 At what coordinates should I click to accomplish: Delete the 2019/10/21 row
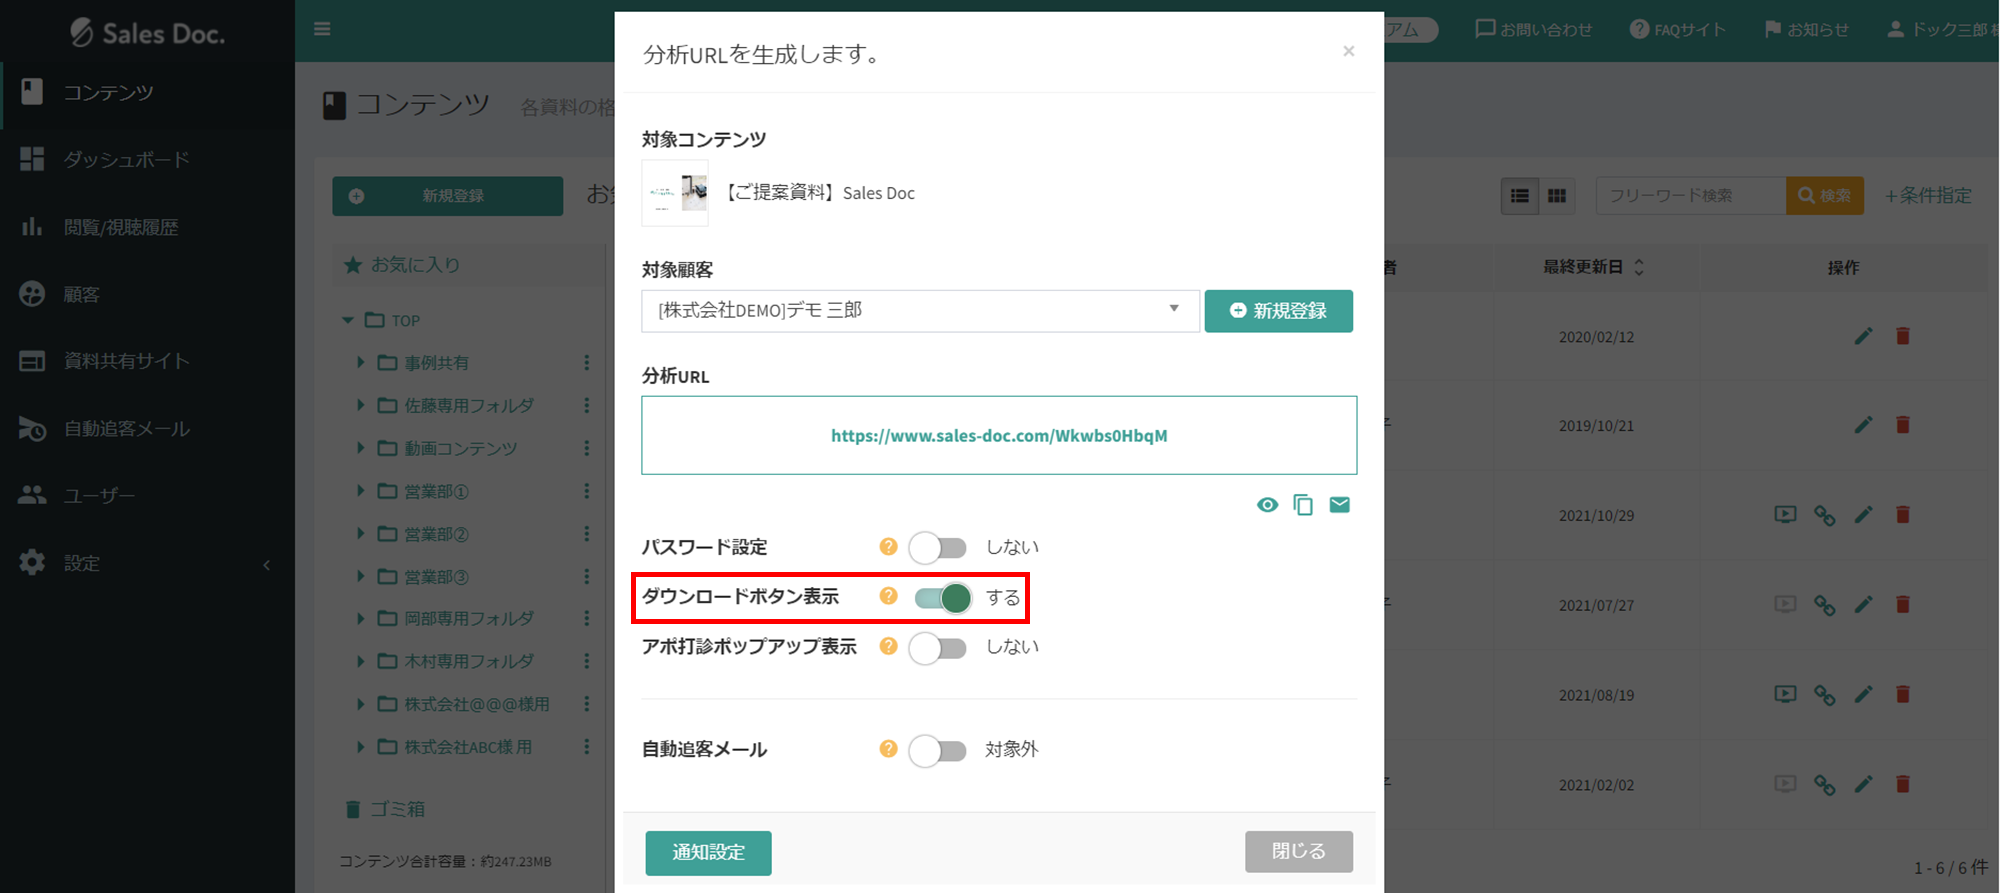pos(1903,425)
